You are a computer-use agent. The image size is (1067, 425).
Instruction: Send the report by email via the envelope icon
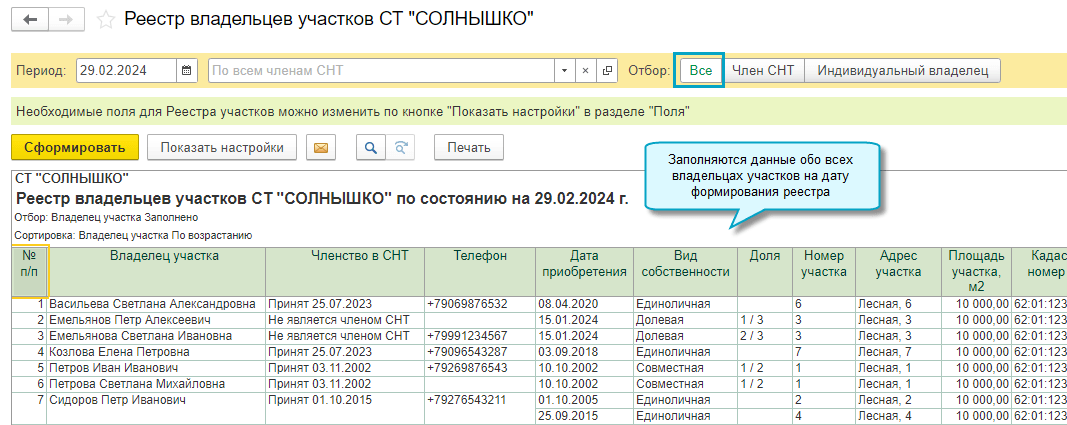point(321,148)
